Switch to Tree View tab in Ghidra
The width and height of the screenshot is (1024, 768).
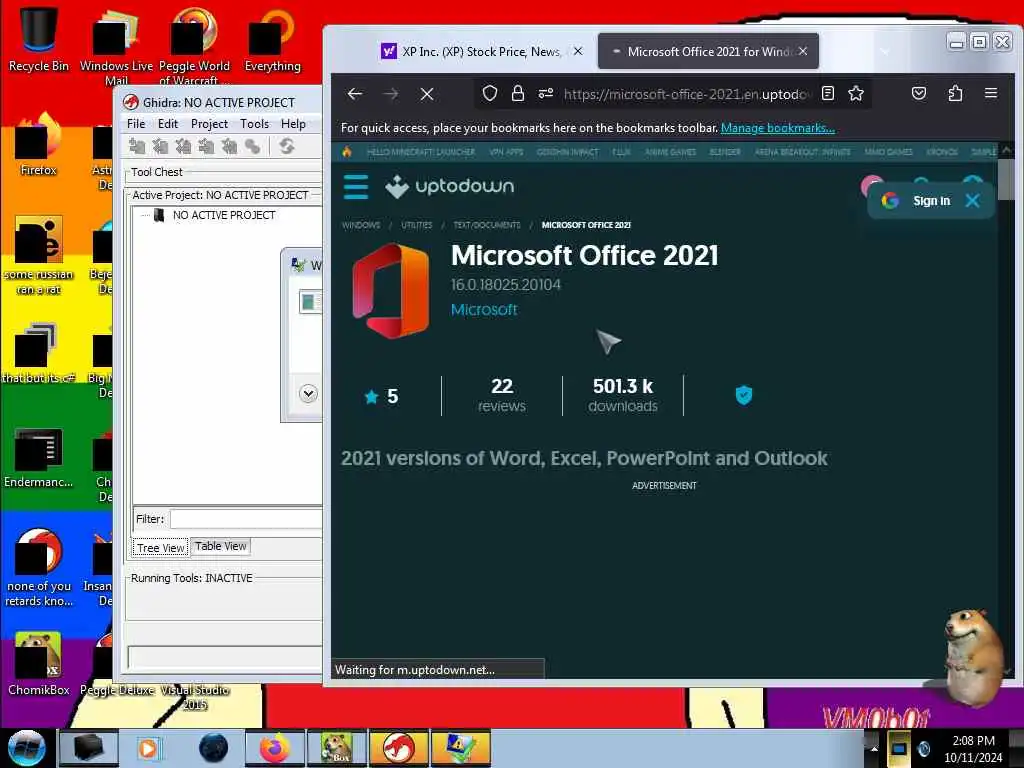pos(161,548)
